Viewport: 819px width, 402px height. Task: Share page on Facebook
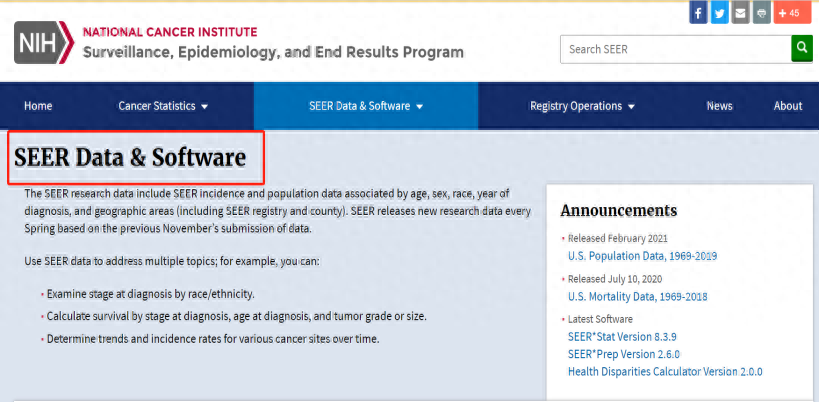click(698, 13)
